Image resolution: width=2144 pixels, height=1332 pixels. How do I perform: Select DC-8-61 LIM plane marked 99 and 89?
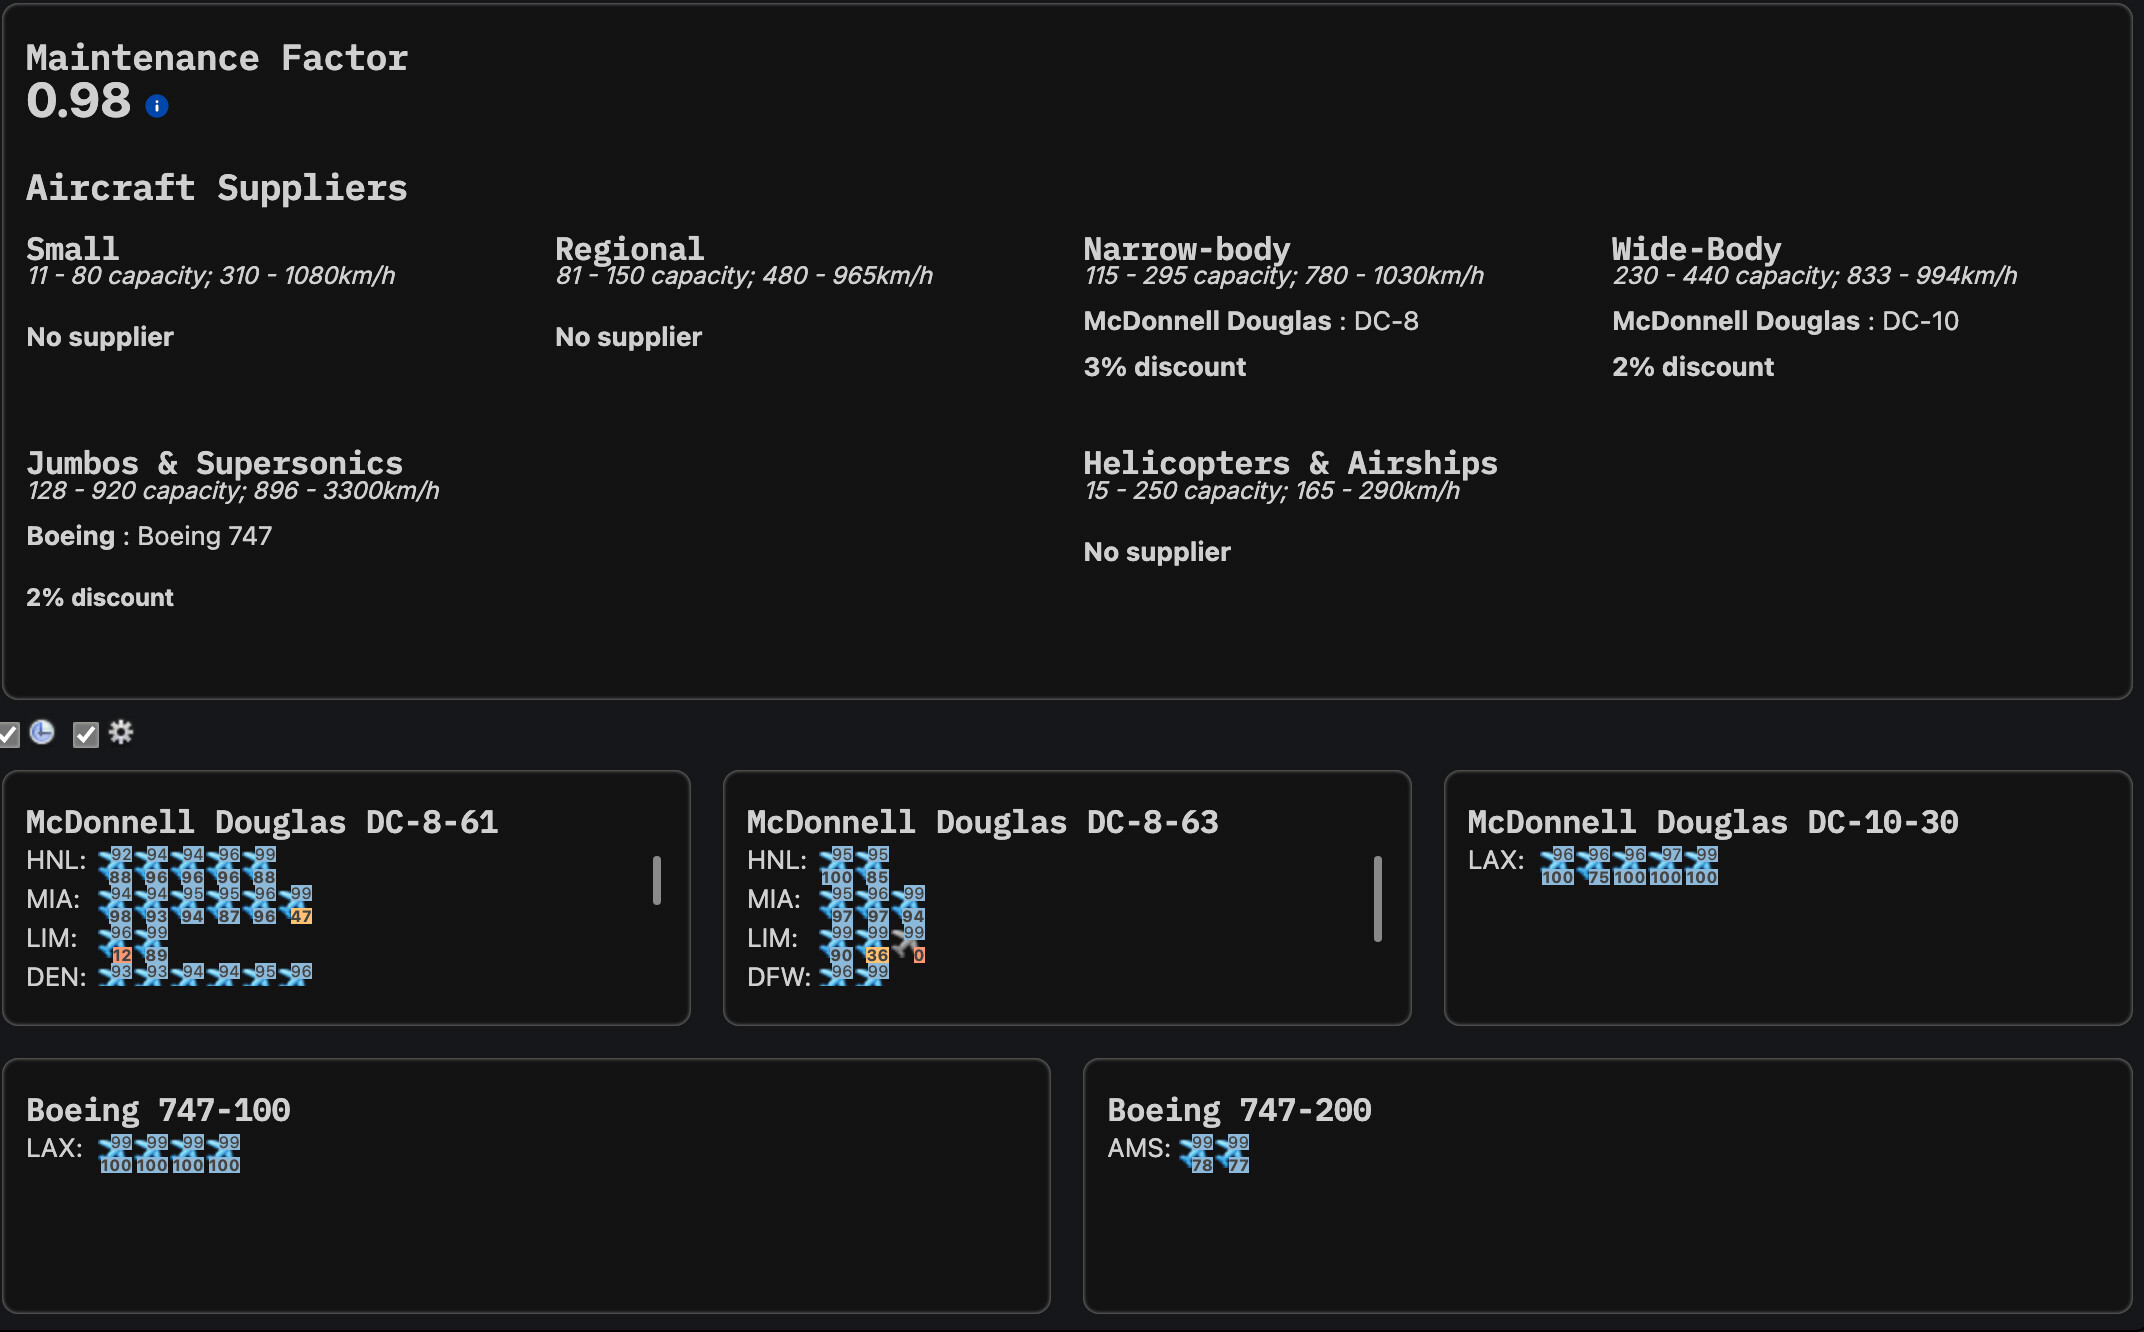(152, 944)
